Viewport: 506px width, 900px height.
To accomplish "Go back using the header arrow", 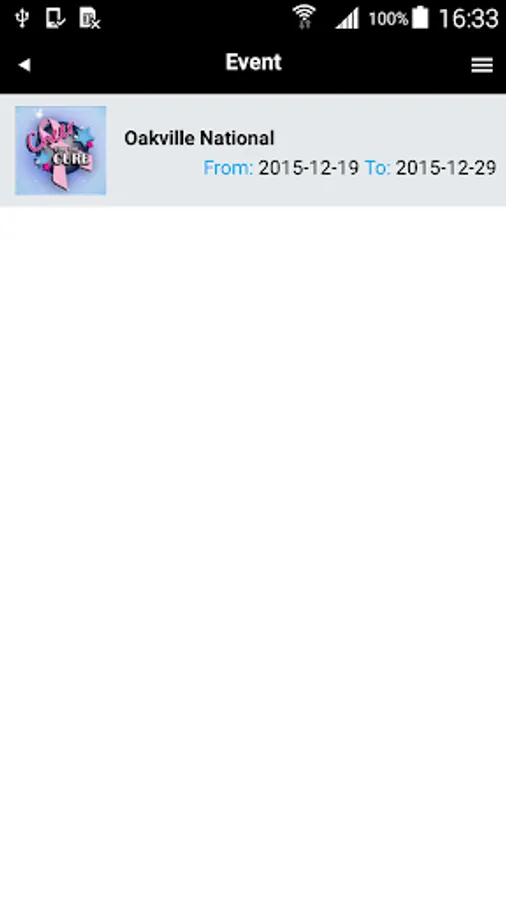I will point(24,65).
